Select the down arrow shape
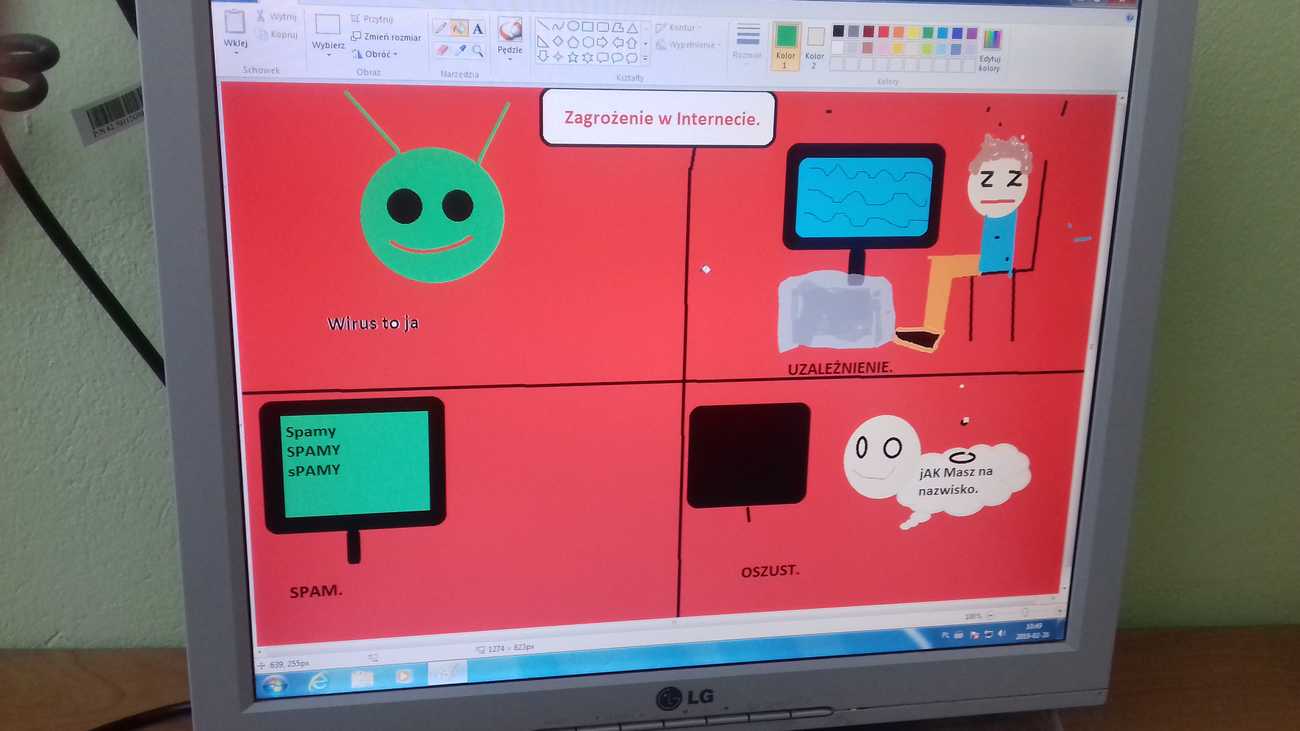1300x731 pixels. pos(542,56)
